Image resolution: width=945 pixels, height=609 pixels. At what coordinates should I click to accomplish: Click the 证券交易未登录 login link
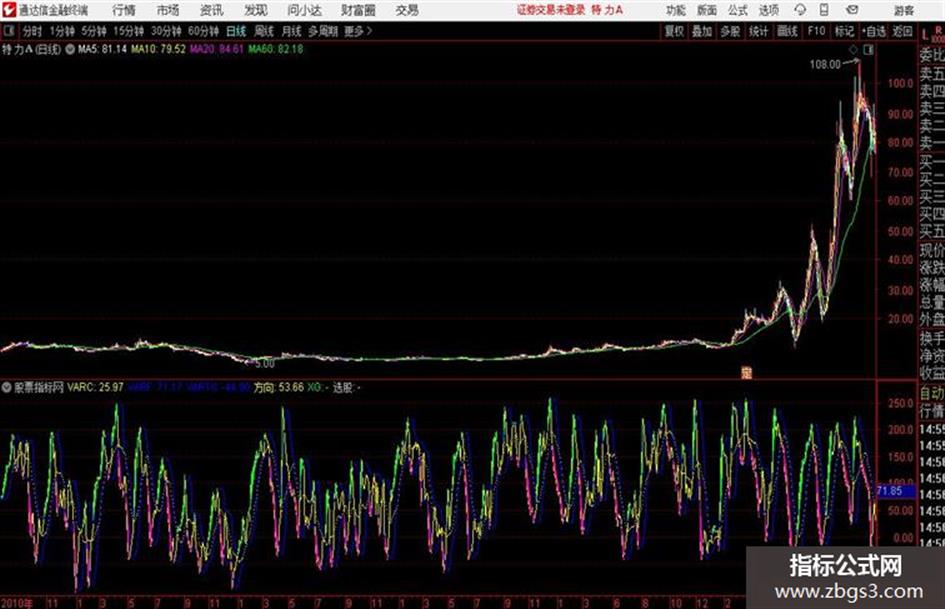coord(551,10)
